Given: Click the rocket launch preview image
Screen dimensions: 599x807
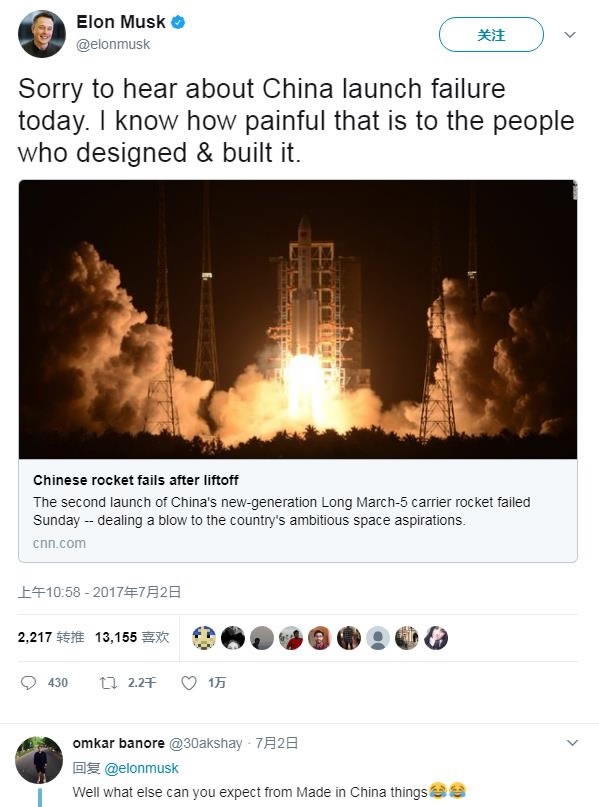Looking at the screenshot, I should pos(298,319).
